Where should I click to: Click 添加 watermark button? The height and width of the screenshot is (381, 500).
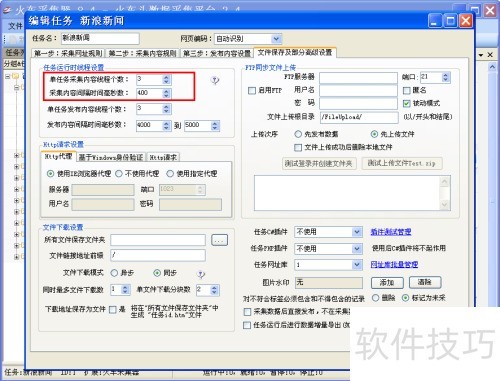(387, 283)
